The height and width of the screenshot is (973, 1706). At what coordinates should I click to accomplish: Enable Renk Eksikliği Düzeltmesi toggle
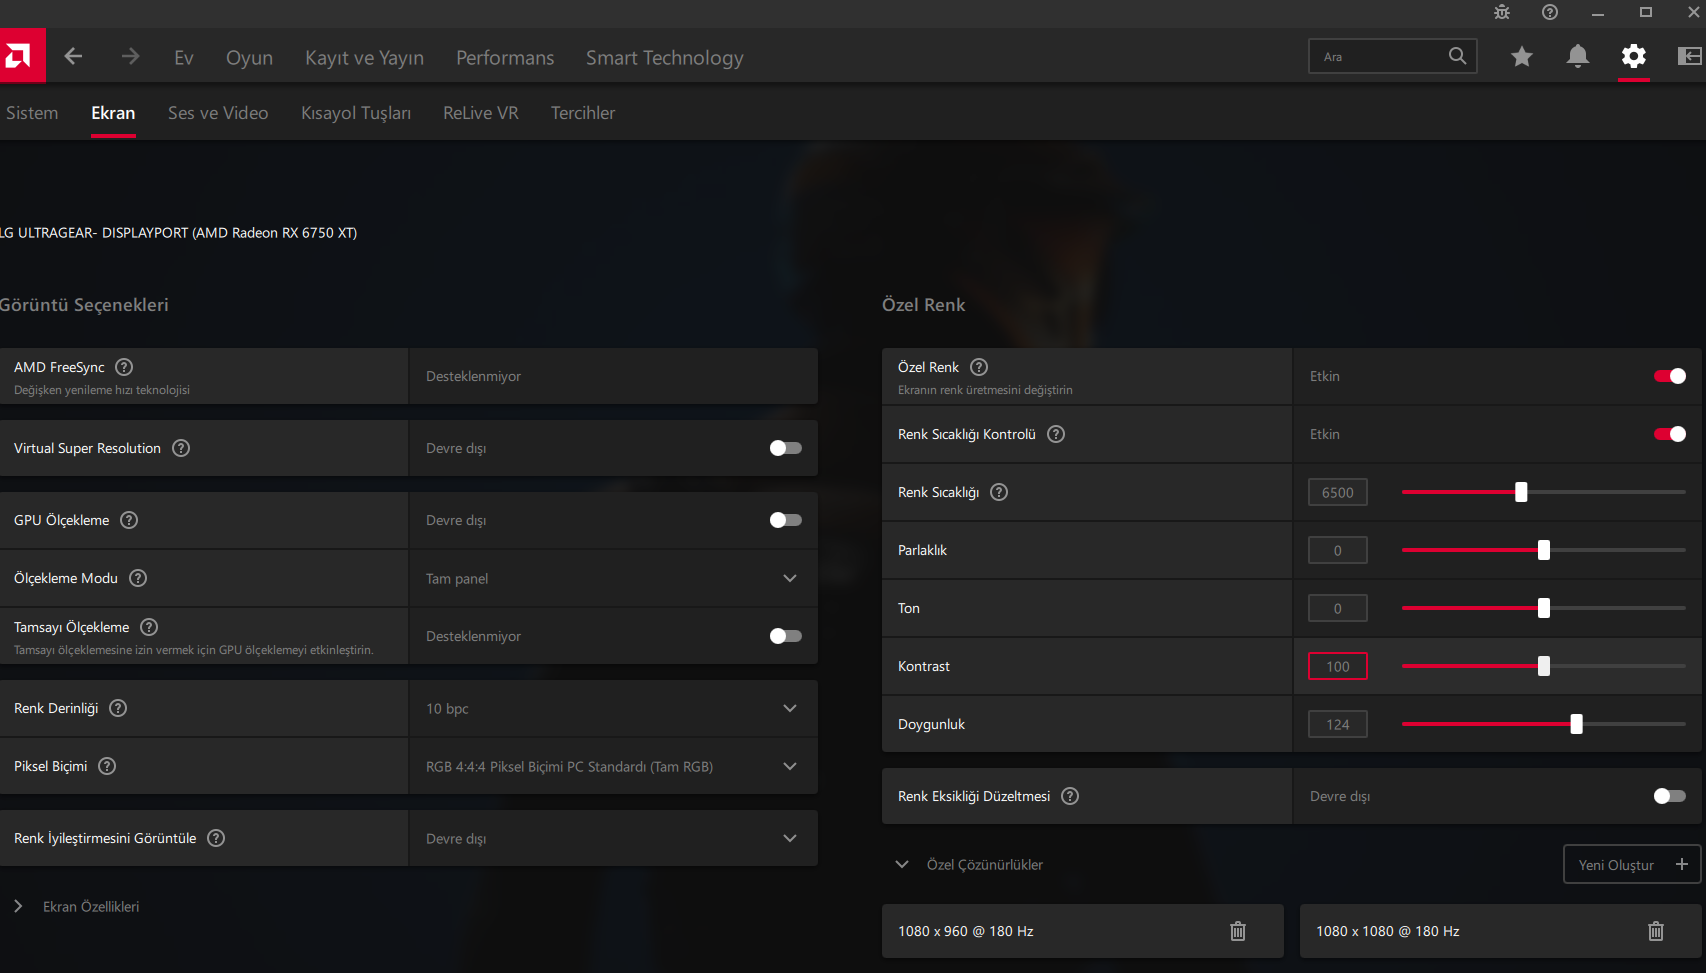pos(1670,796)
